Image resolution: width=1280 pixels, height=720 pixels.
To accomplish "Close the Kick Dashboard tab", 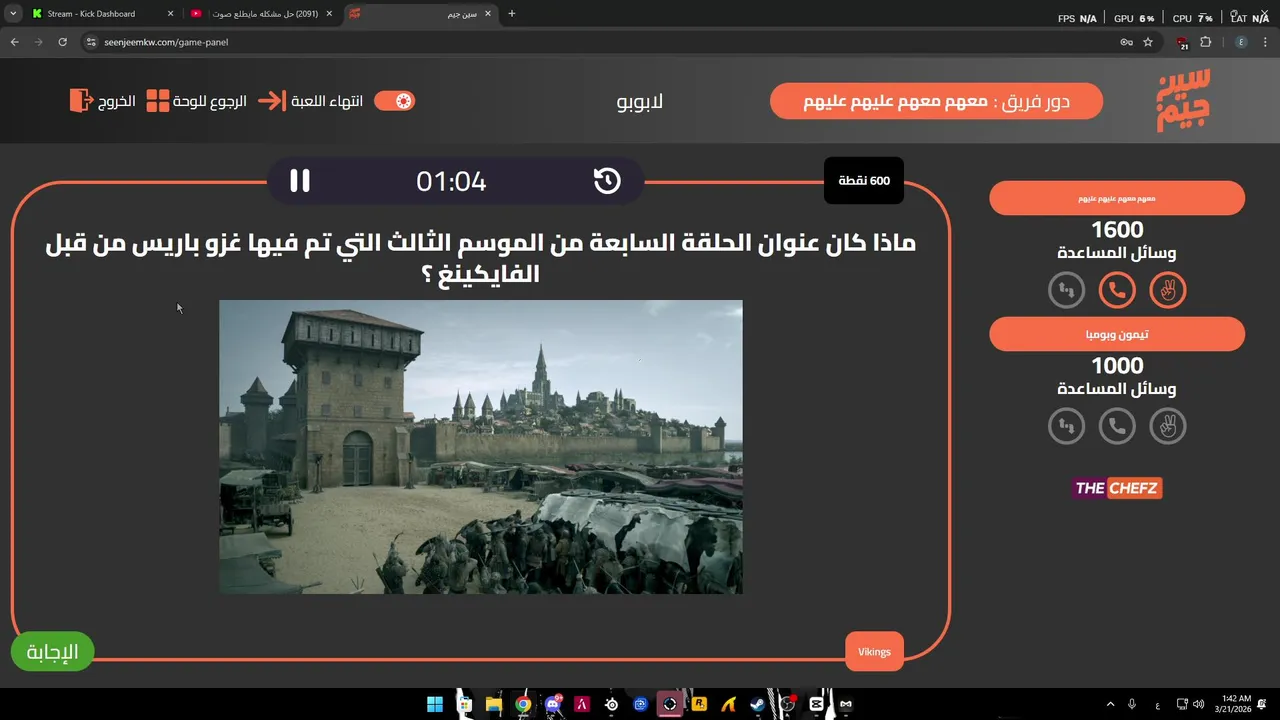I will (171, 14).
